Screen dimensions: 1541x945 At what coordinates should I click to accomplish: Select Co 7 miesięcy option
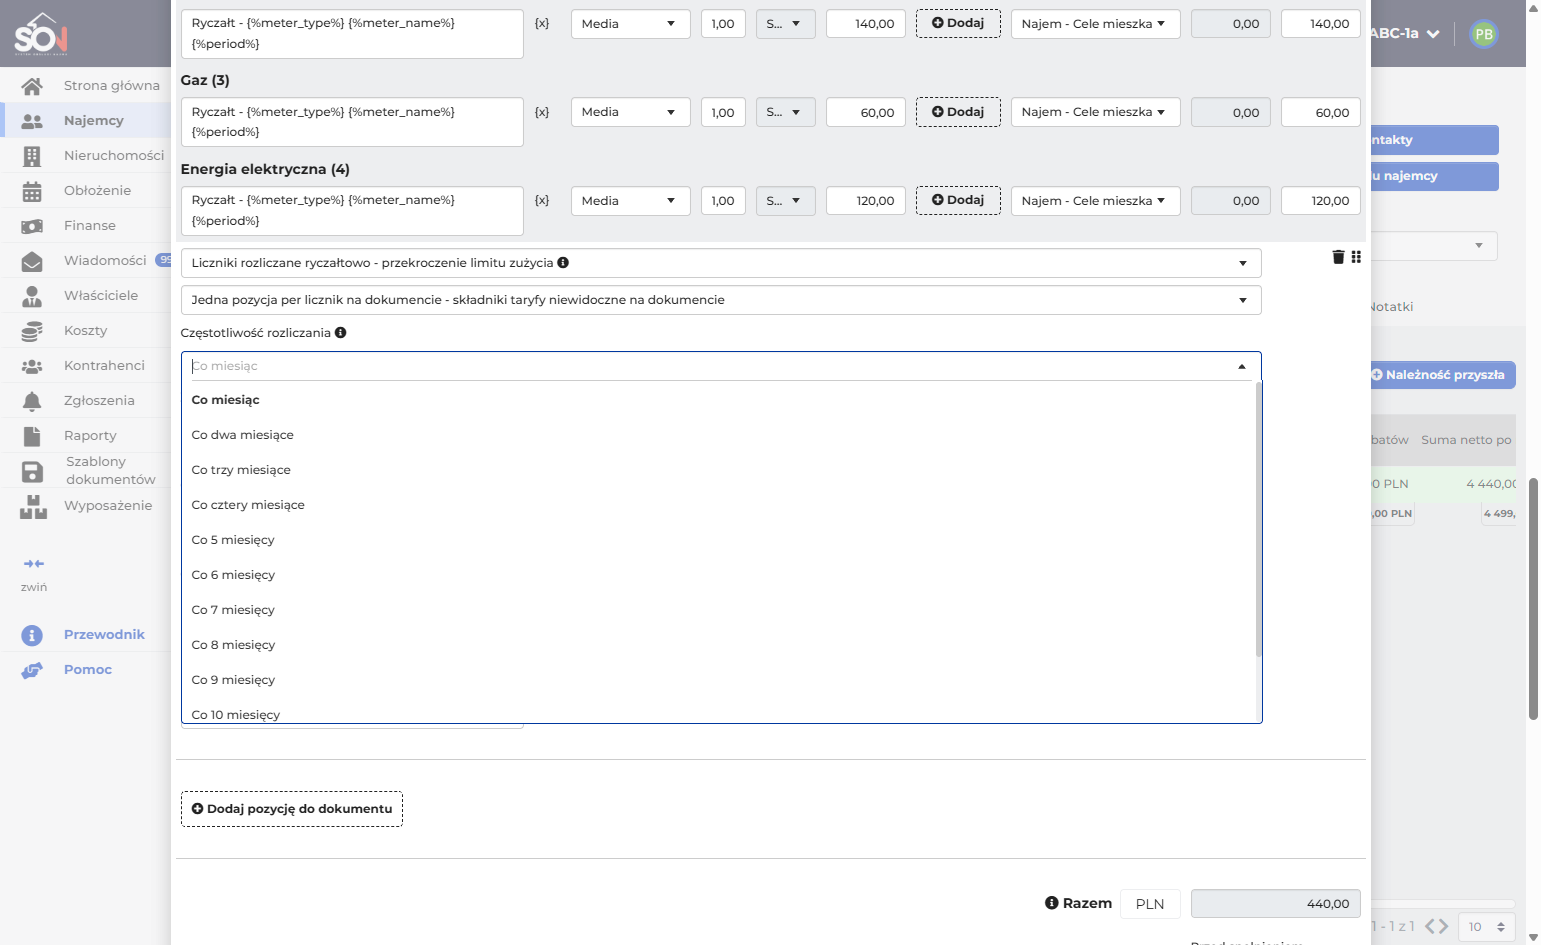click(718, 610)
